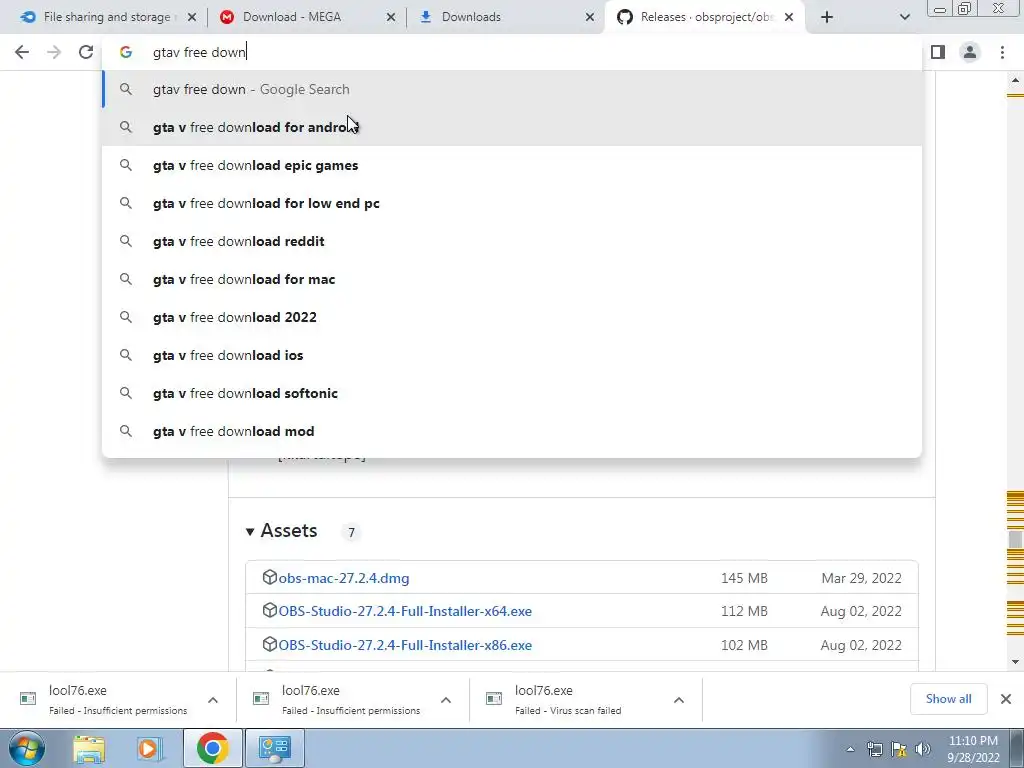Click the '102 MB' size text

744,645
